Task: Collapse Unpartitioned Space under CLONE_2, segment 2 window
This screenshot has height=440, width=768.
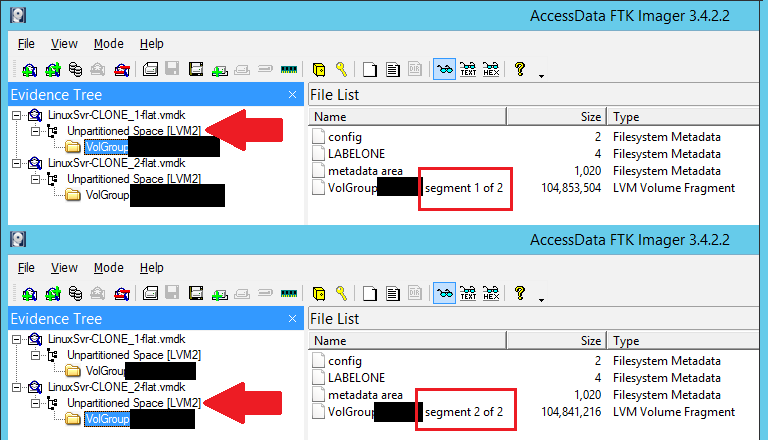Action: 35,403
